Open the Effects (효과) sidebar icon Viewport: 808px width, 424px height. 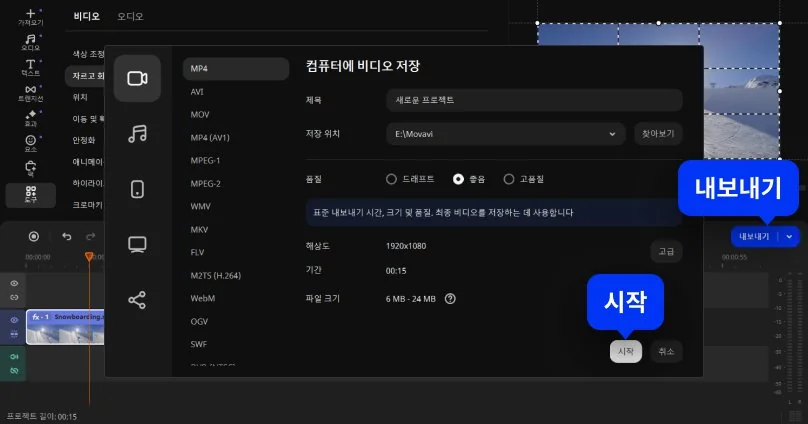pyautogui.click(x=30, y=118)
